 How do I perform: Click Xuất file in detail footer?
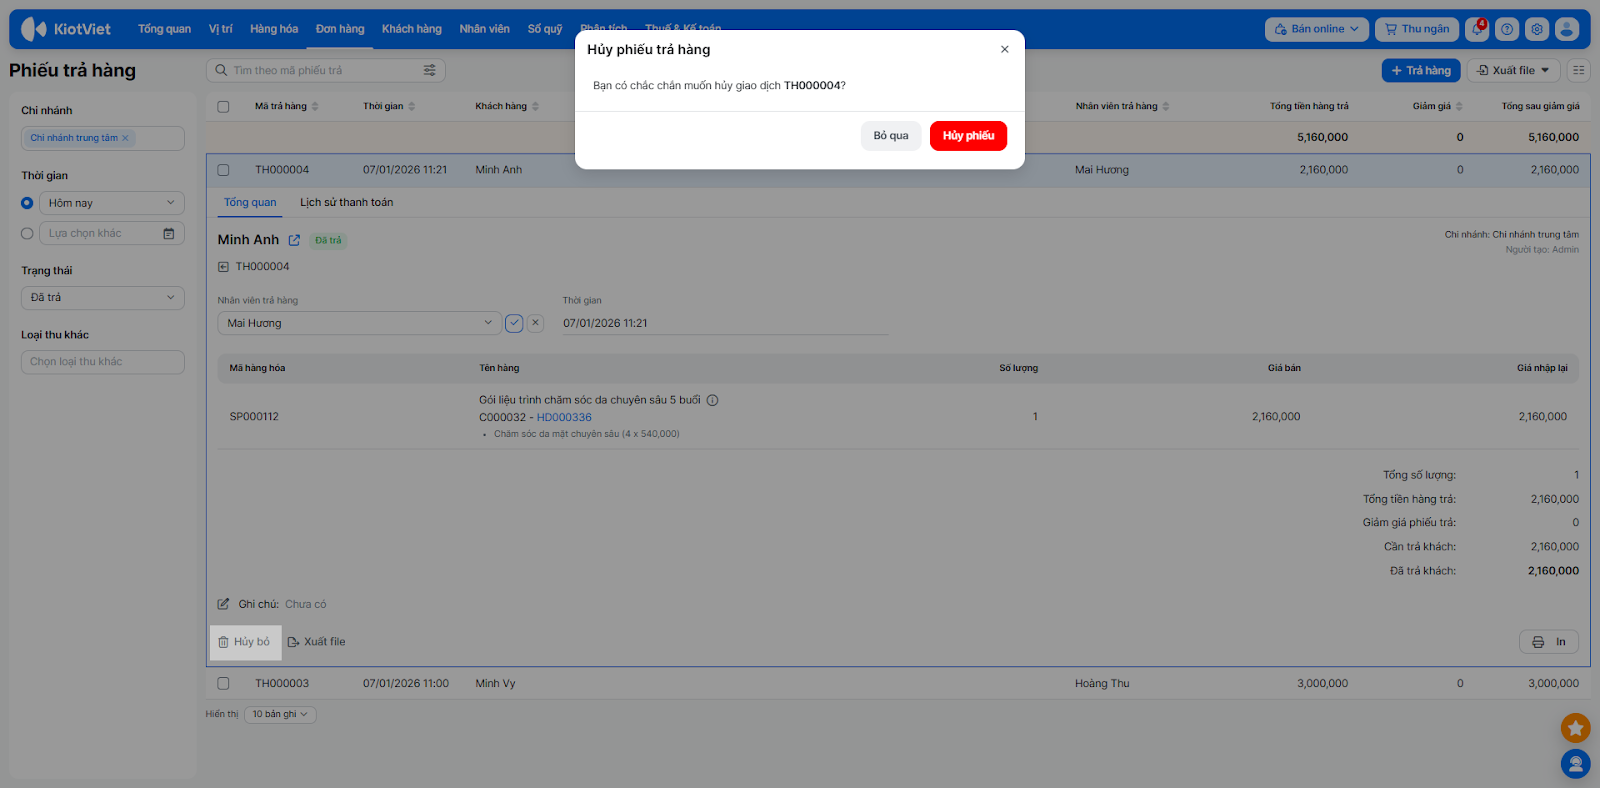point(316,642)
